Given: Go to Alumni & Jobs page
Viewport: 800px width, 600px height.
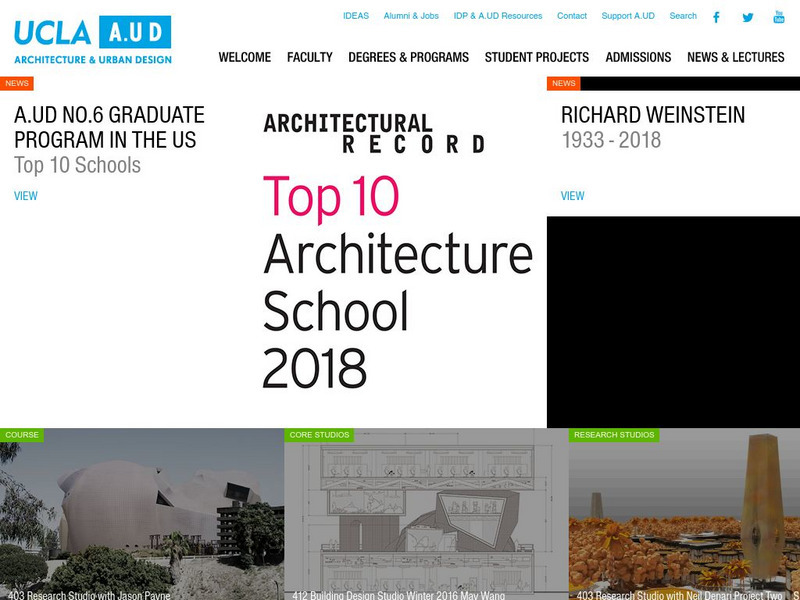Looking at the screenshot, I should coord(411,16).
